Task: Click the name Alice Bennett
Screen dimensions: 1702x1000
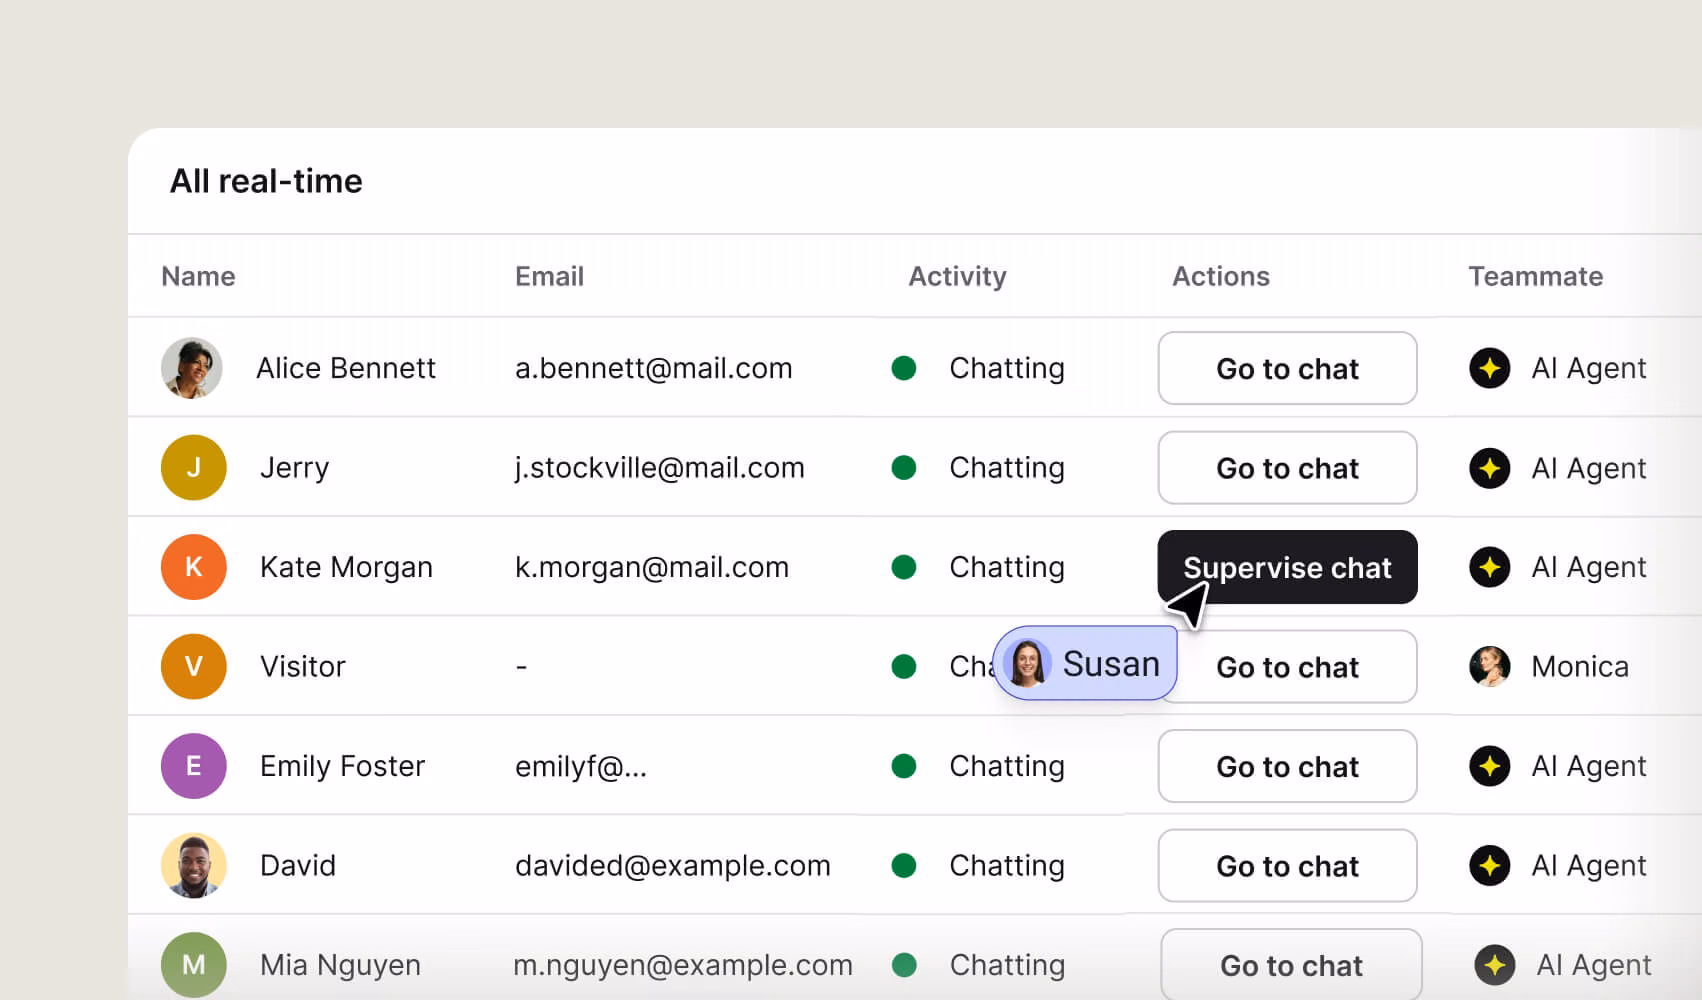Action: click(x=346, y=368)
